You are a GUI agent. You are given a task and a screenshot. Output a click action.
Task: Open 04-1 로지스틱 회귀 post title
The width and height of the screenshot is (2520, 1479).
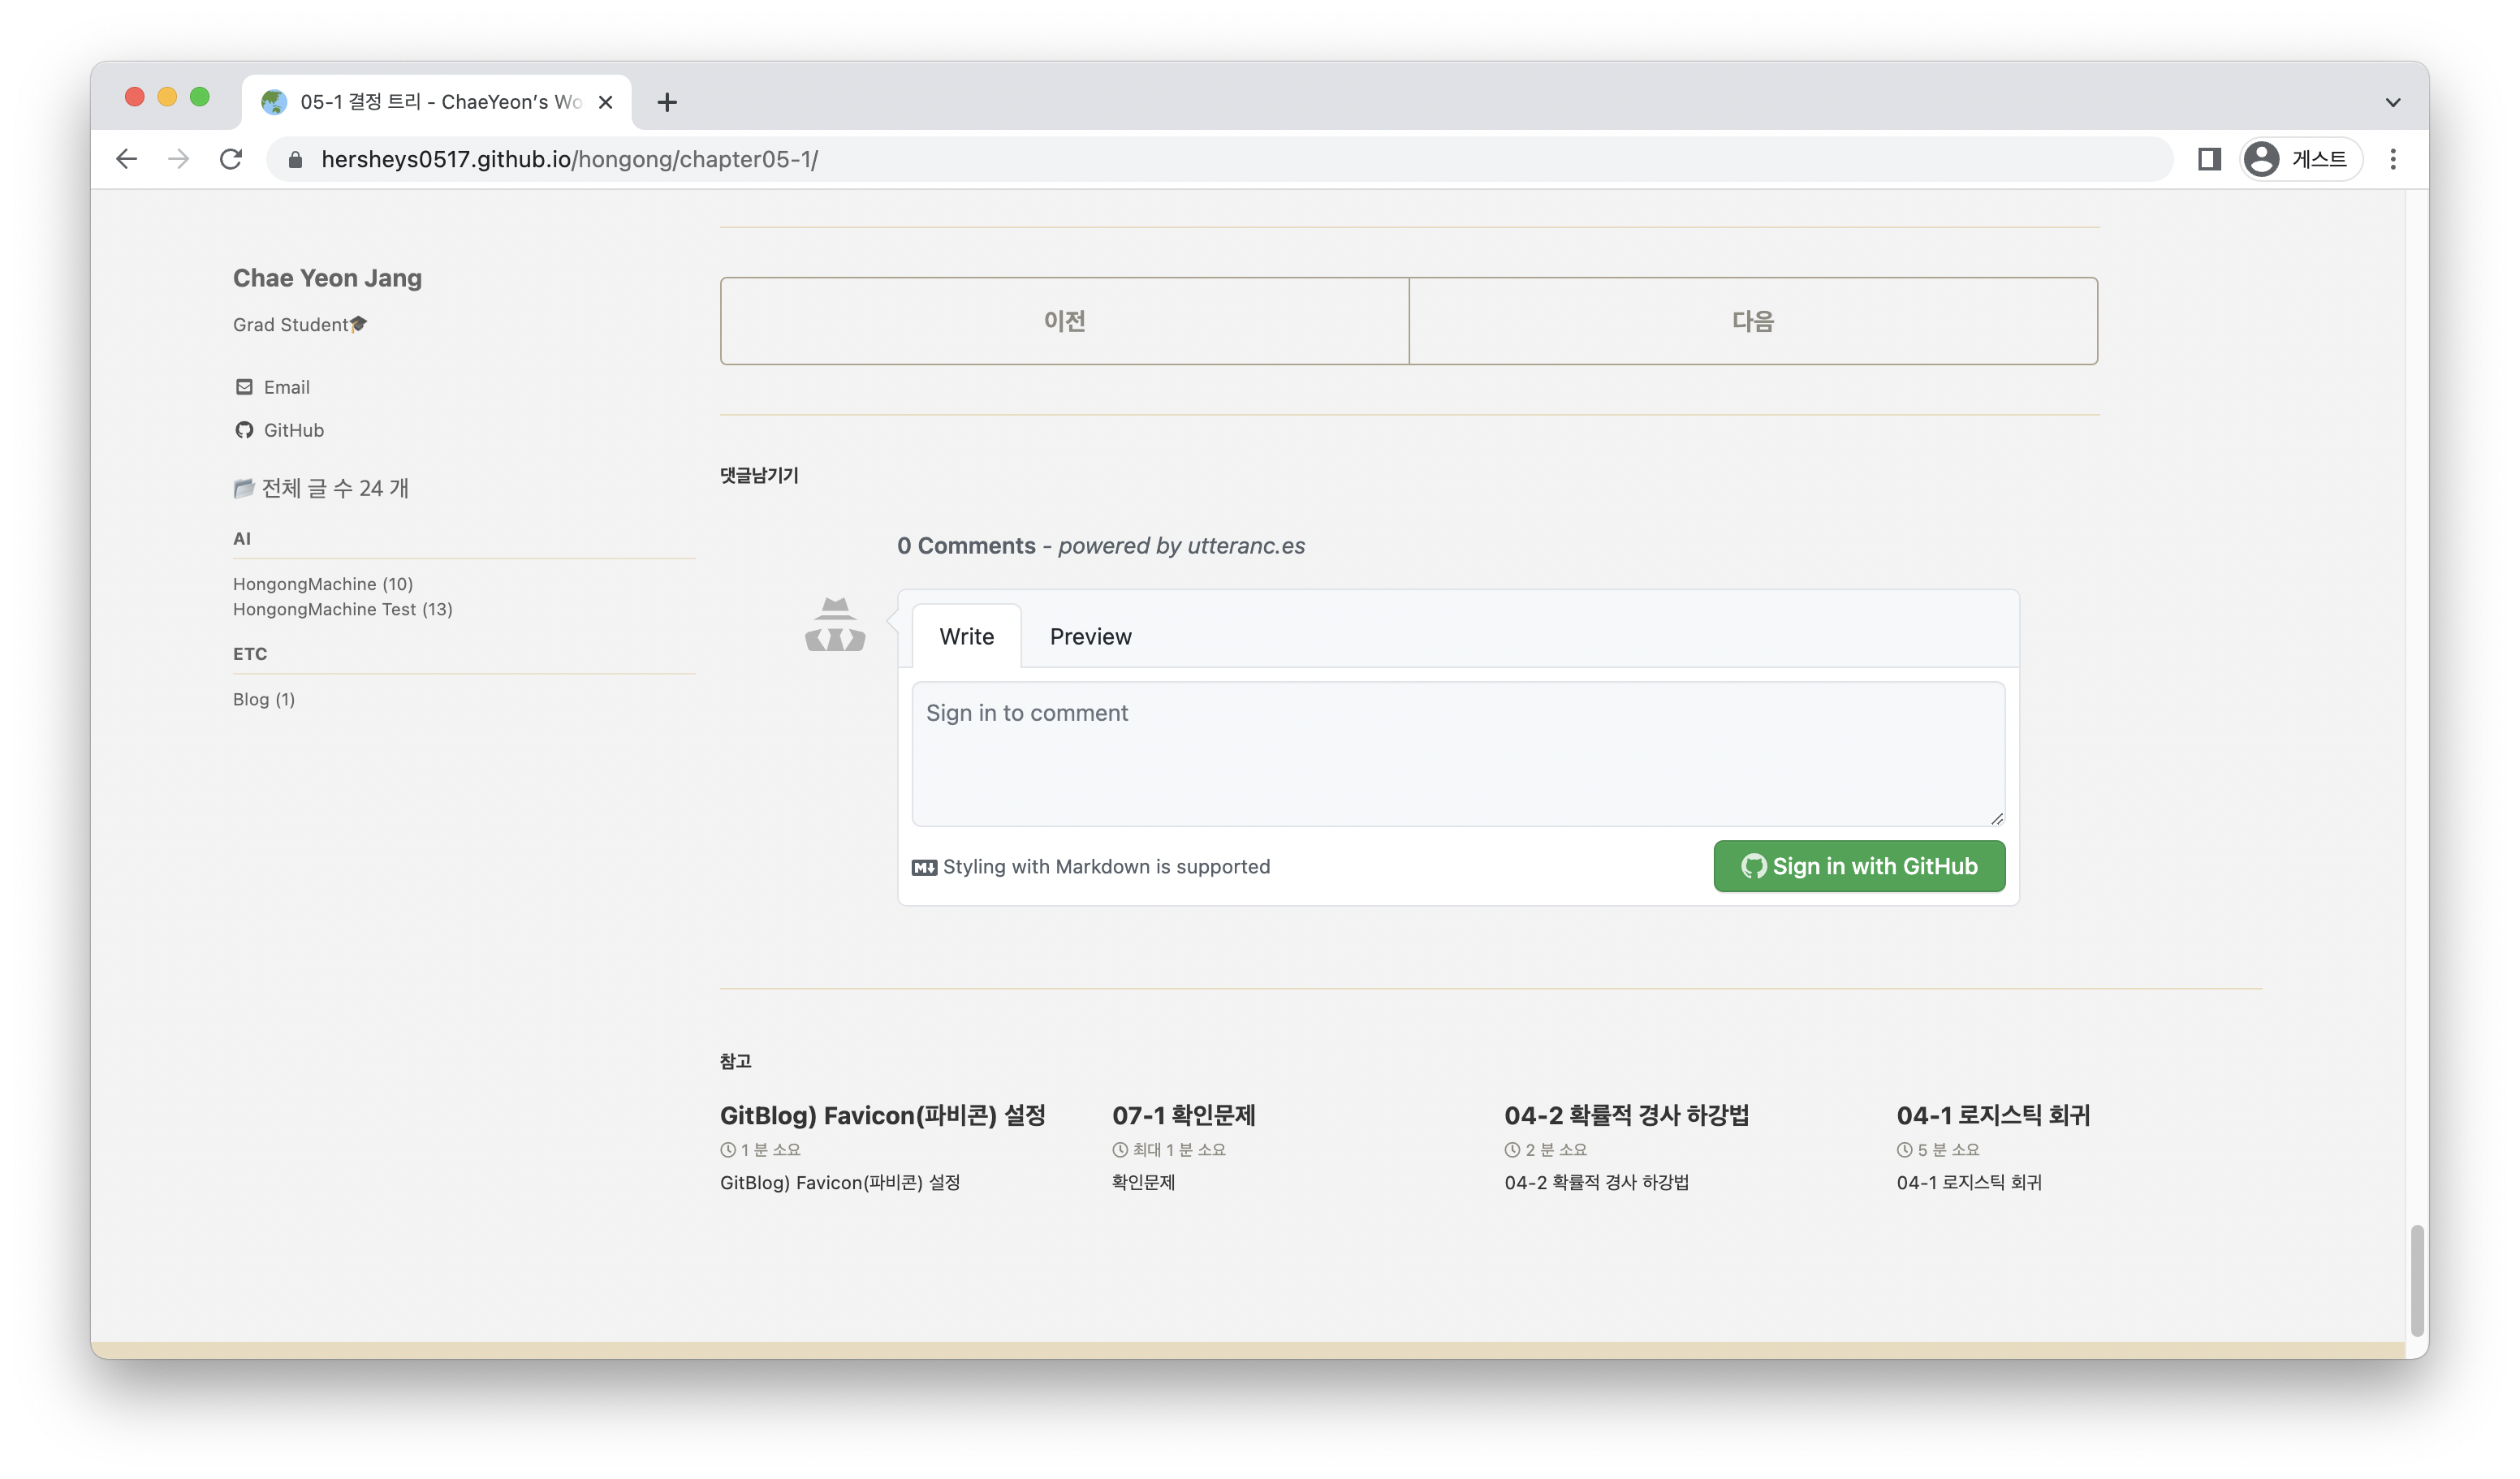[1993, 1115]
